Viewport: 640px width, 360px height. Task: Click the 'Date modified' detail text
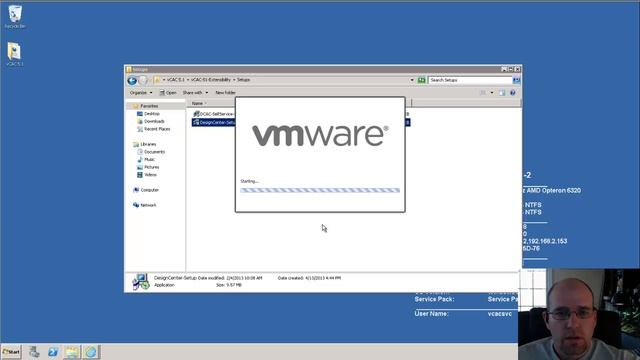click(230, 278)
